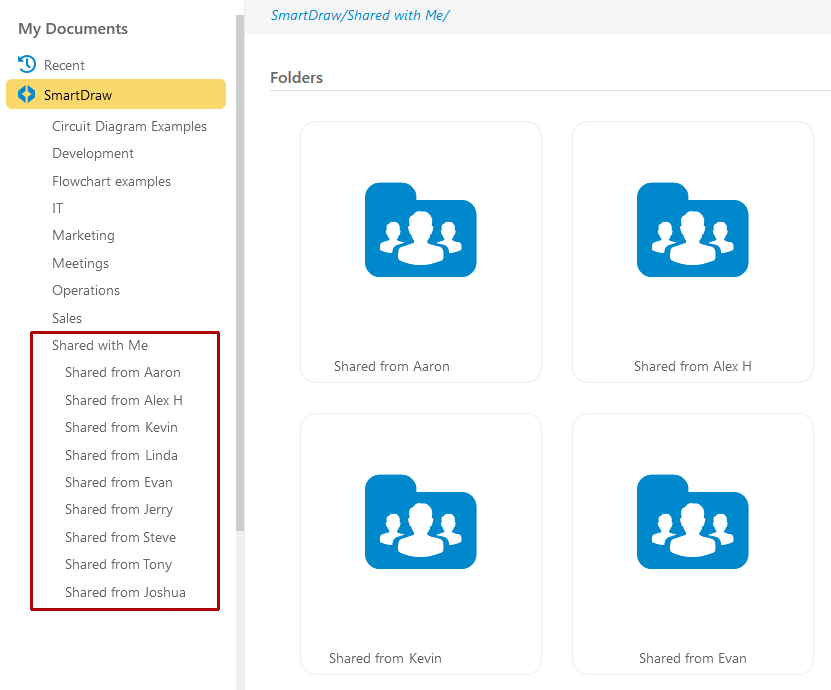Image resolution: width=831 pixels, height=690 pixels.
Task: Collapse the Shared with Me tree node
Action: pos(100,346)
